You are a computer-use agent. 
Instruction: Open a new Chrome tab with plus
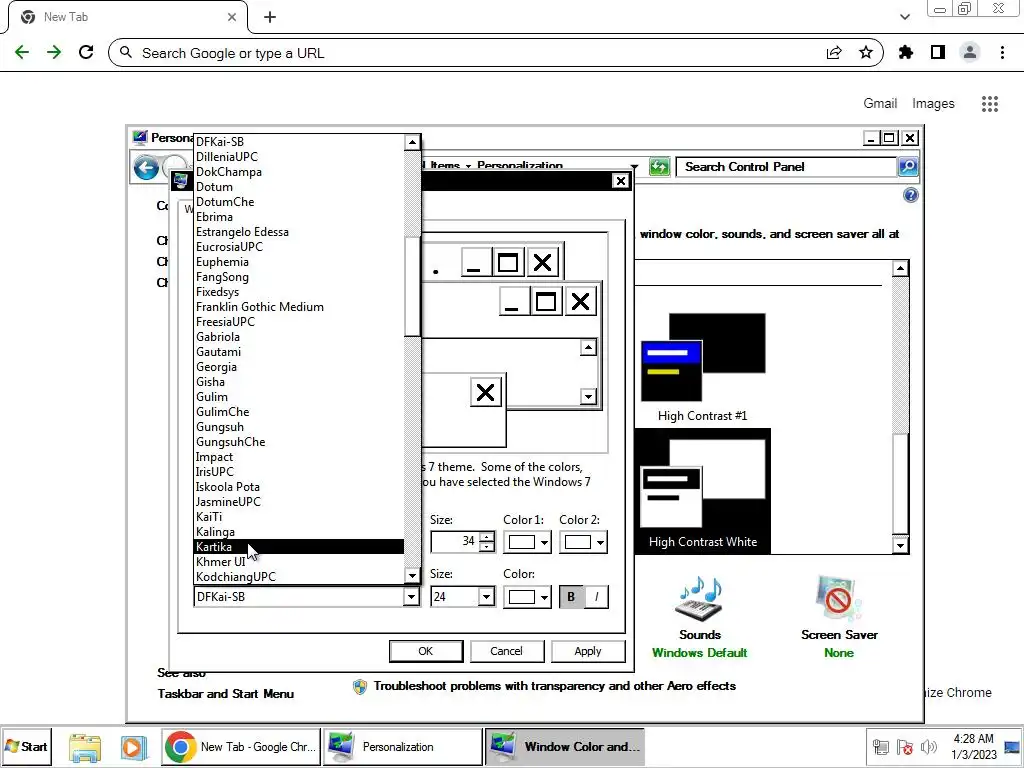pyautogui.click(x=270, y=17)
